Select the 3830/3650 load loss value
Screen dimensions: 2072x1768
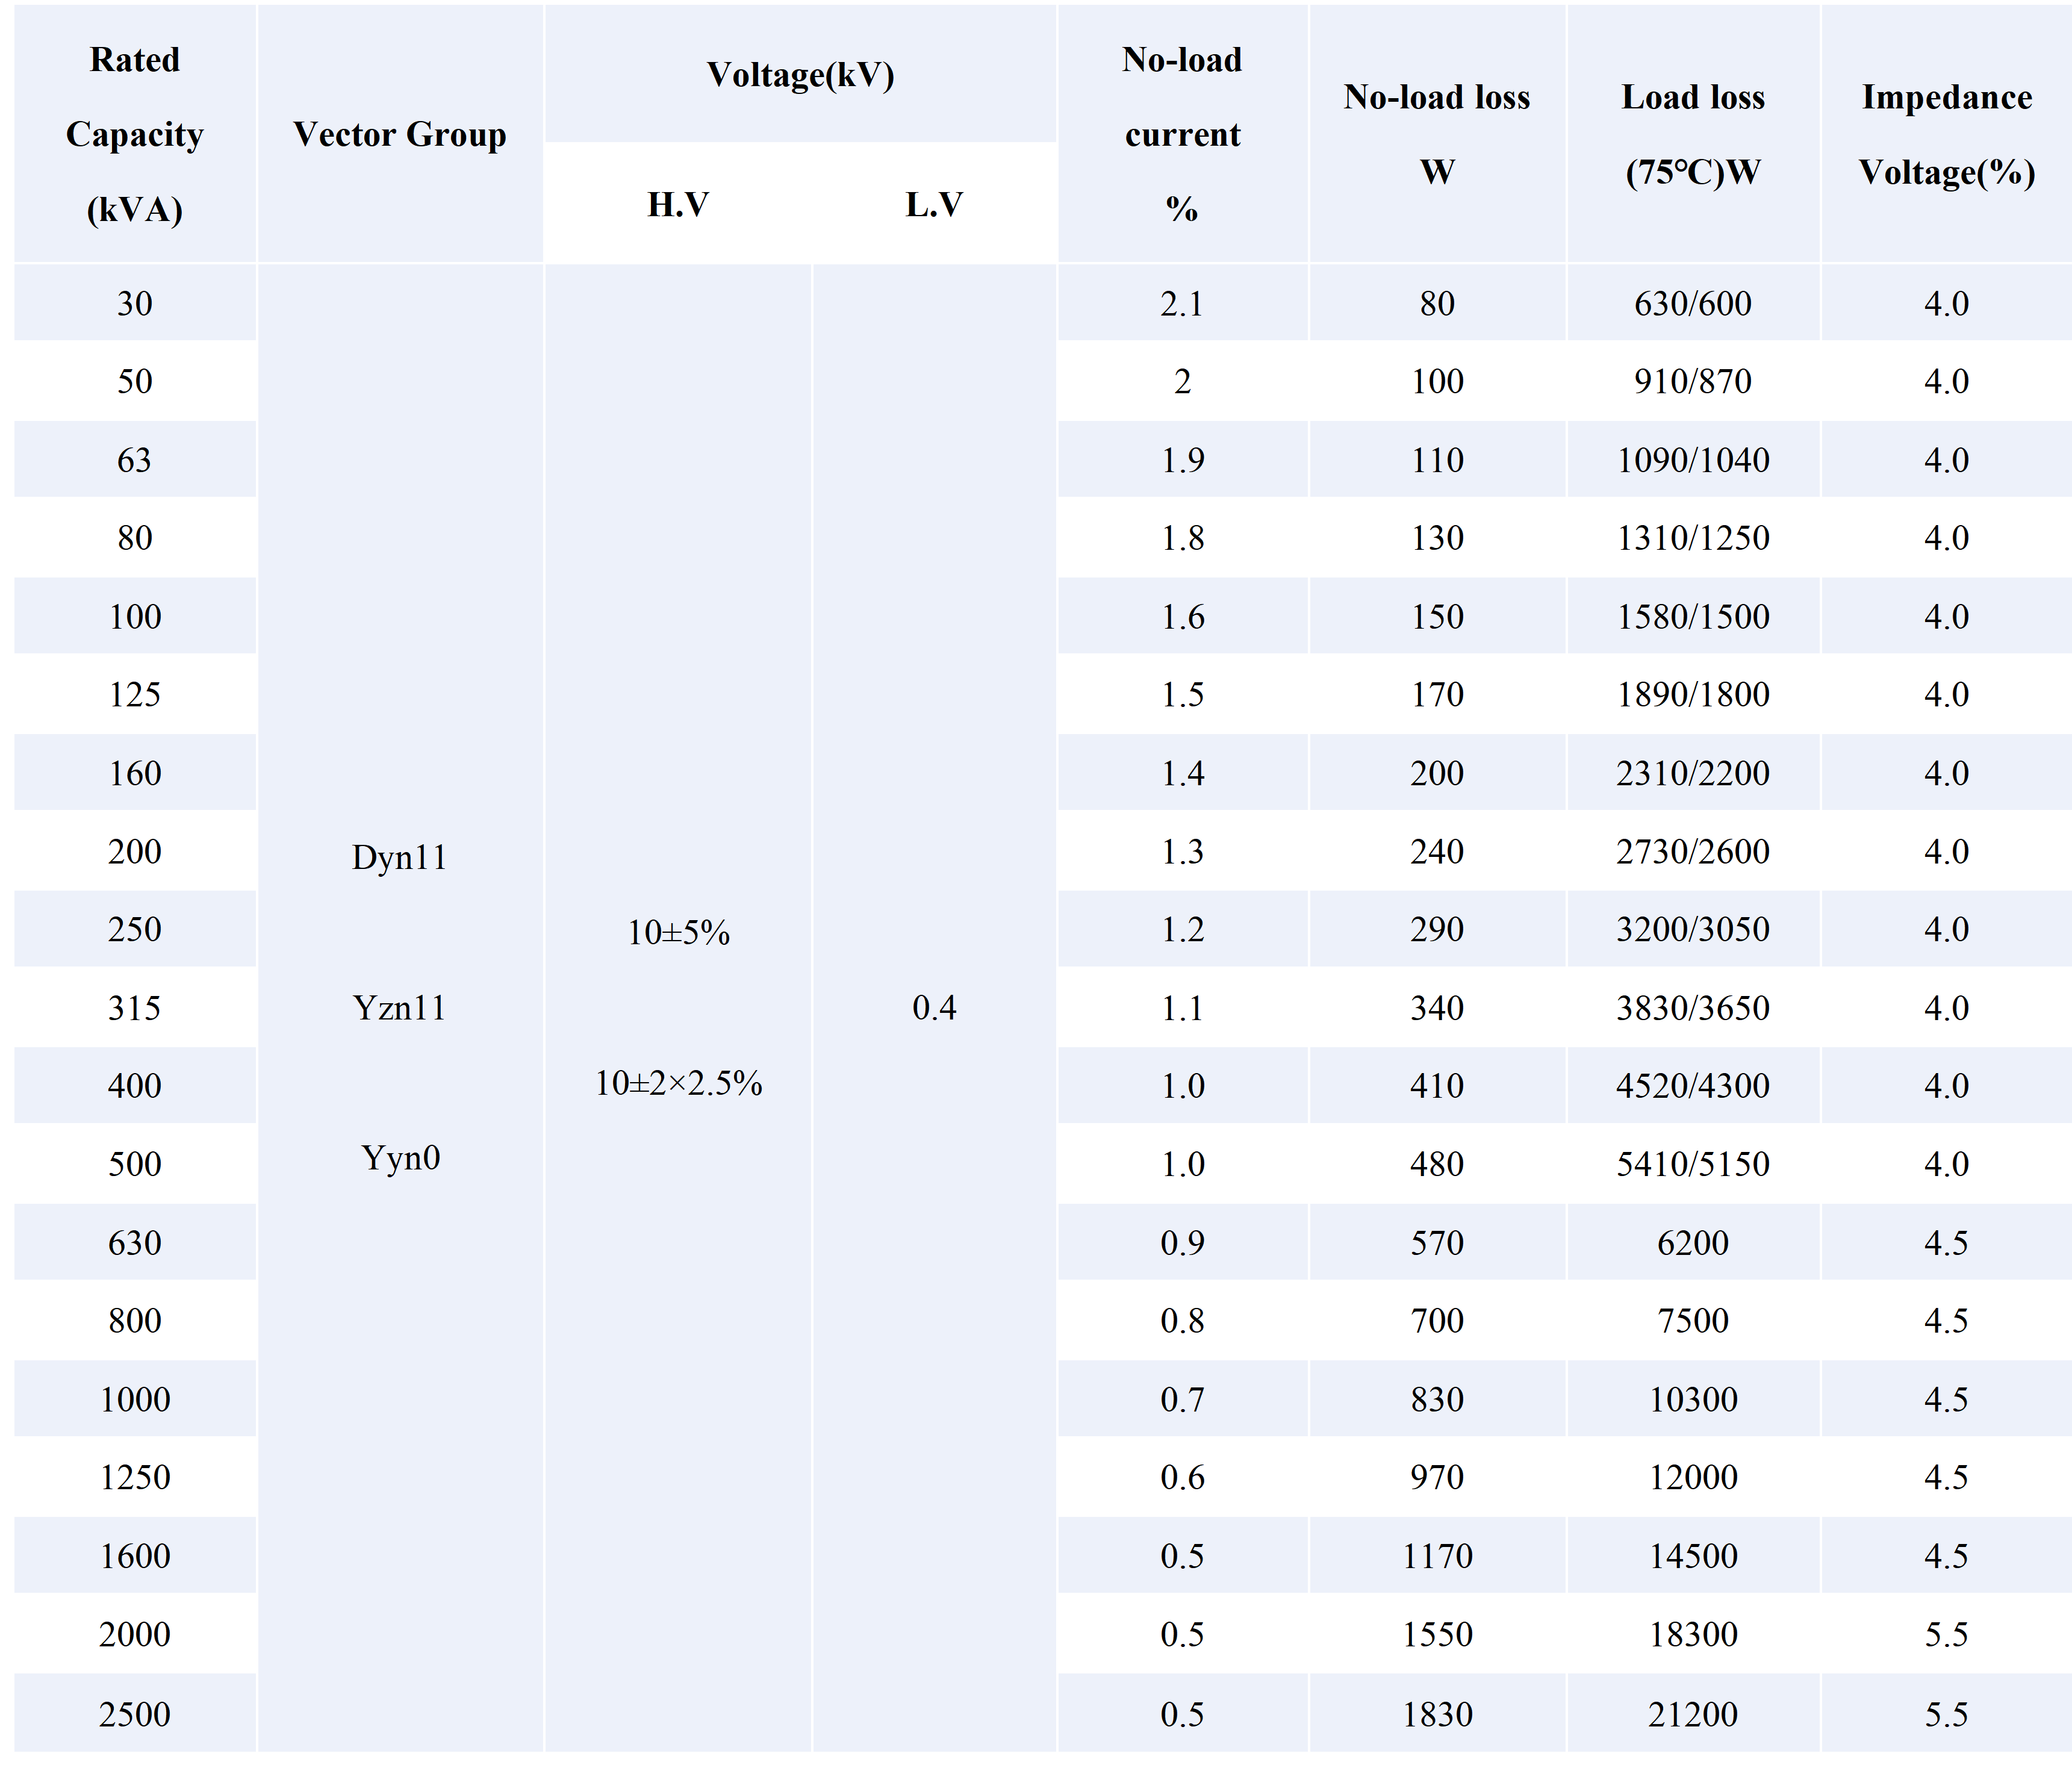1693,1008
